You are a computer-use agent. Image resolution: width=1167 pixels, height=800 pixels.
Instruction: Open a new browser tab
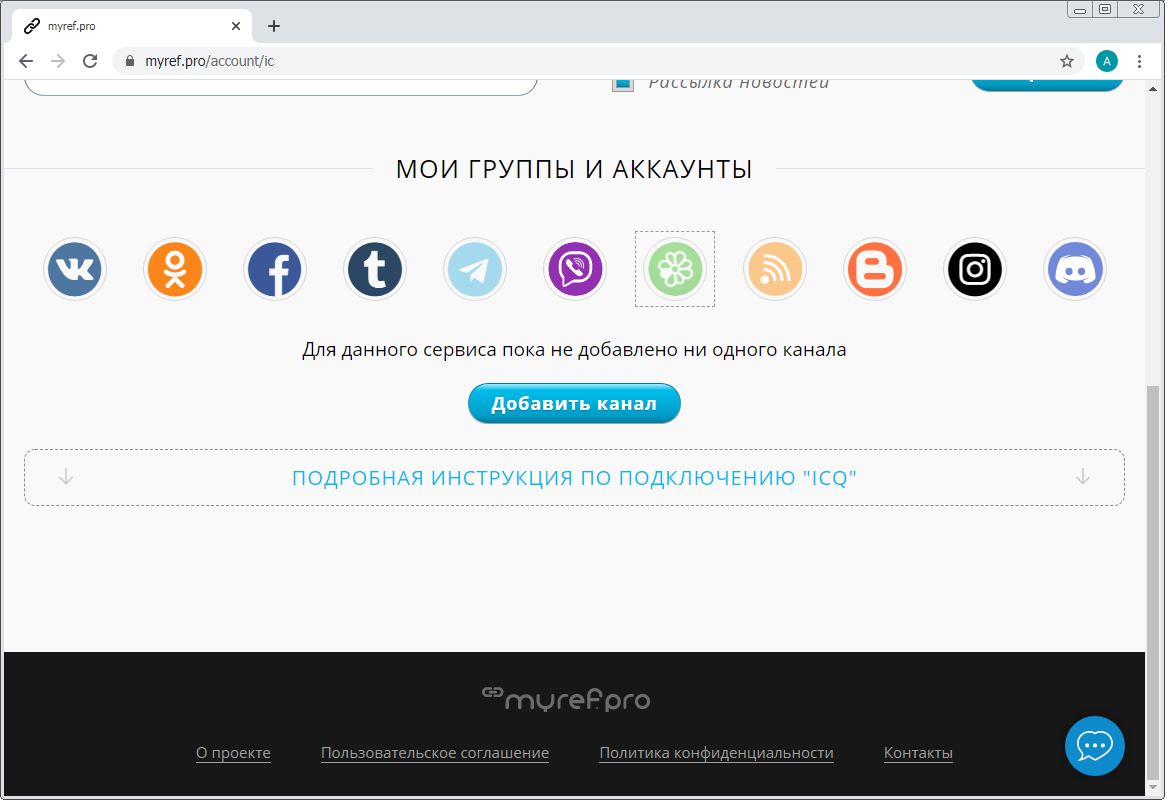(274, 26)
